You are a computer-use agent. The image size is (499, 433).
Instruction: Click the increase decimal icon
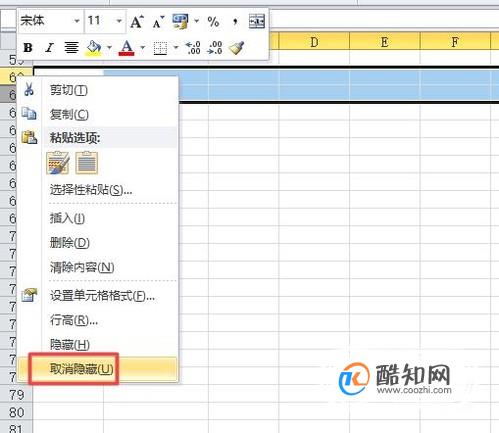click(x=193, y=48)
